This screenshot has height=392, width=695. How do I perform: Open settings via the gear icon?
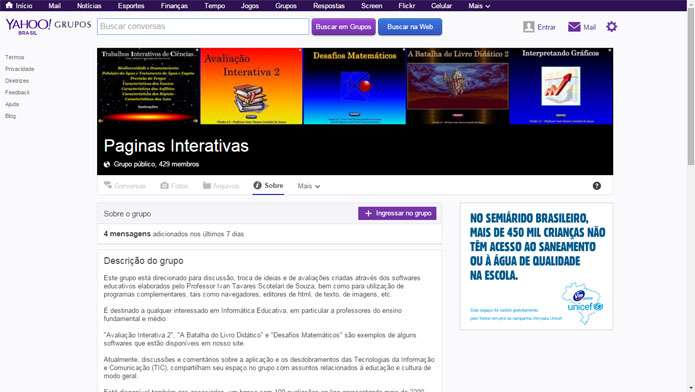[612, 27]
